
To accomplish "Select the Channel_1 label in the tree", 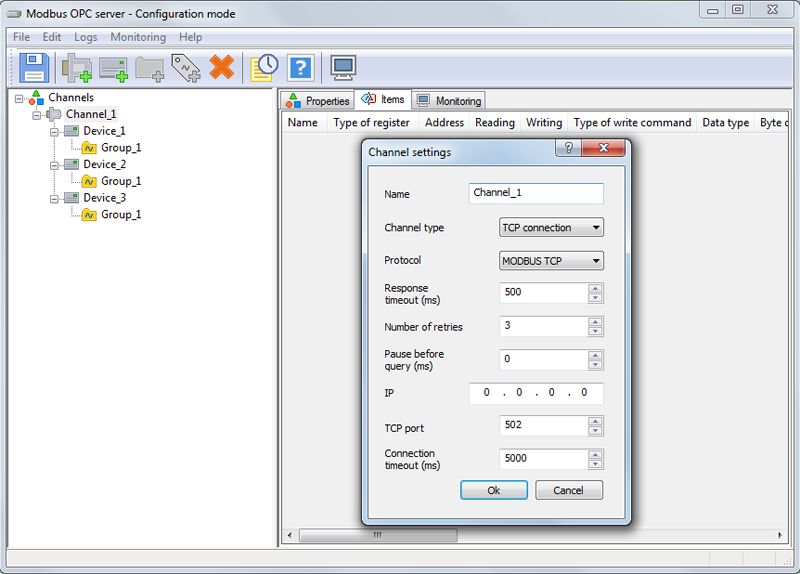I will 91,114.
